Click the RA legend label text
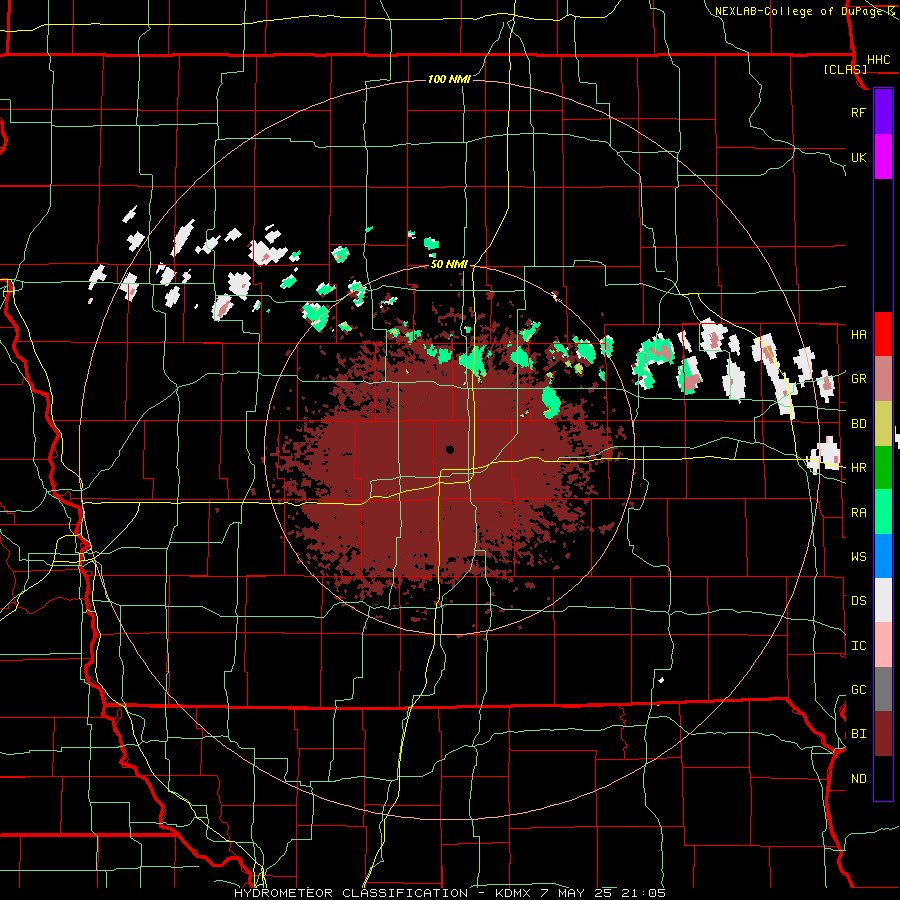 pyautogui.click(x=858, y=513)
